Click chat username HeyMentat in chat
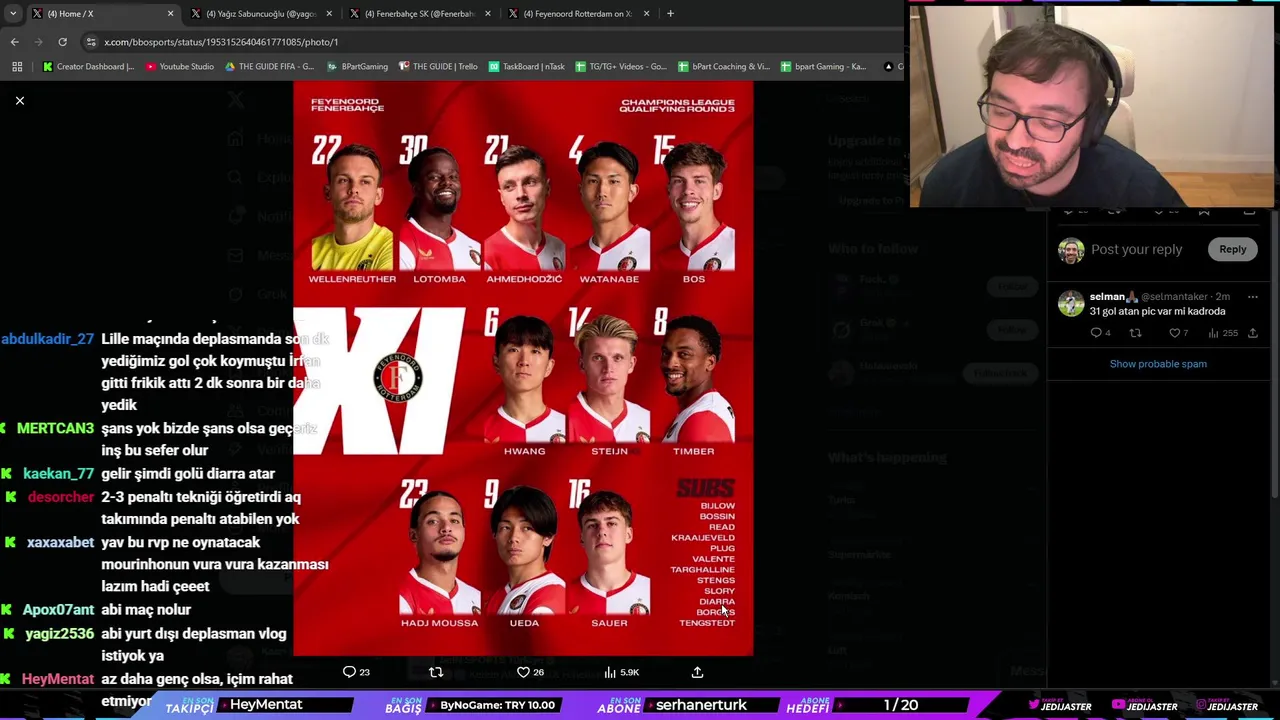Image resolution: width=1280 pixels, height=720 pixels. point(58,679)
